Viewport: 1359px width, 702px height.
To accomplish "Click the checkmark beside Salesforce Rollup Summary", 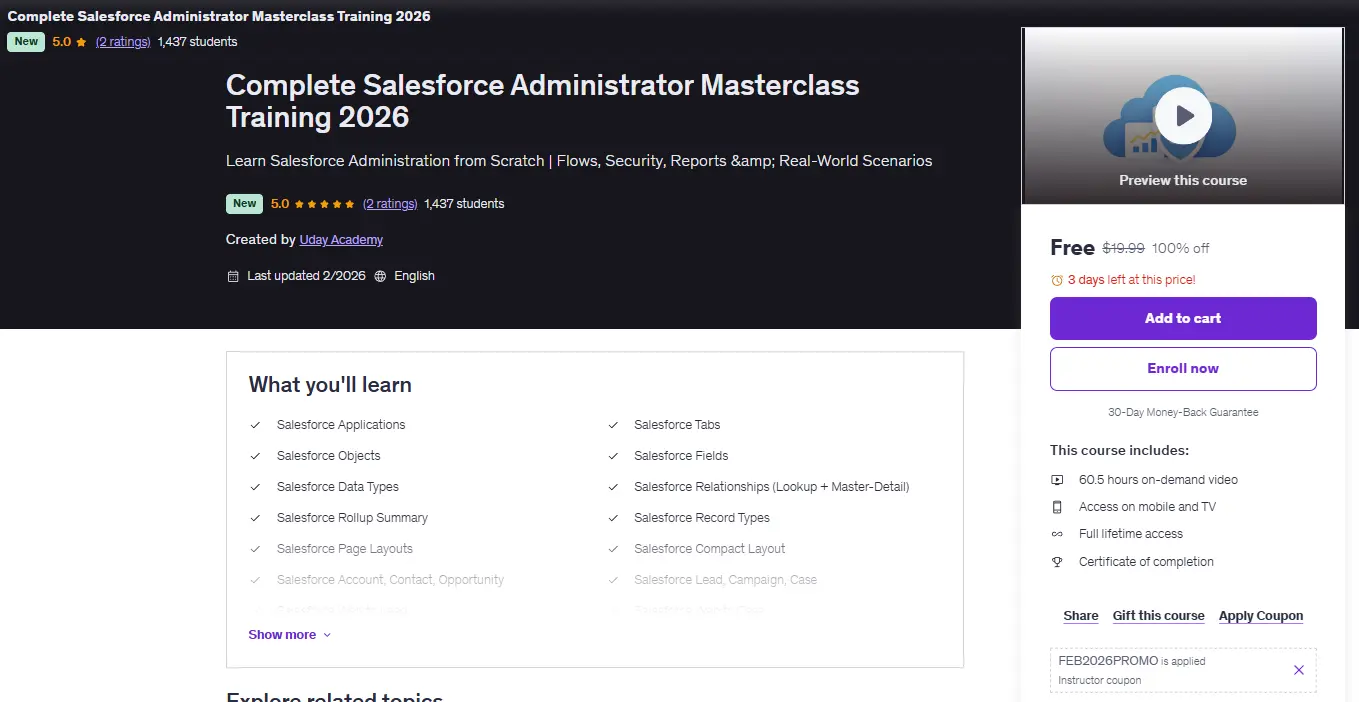I will pos(255,518).
